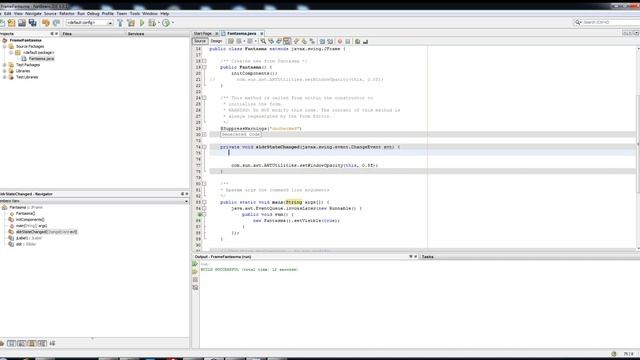The height and width of the screenshot is (360, 640).
Task: Select Fantasma.java in Projects tree
Action: click(41, 59)
